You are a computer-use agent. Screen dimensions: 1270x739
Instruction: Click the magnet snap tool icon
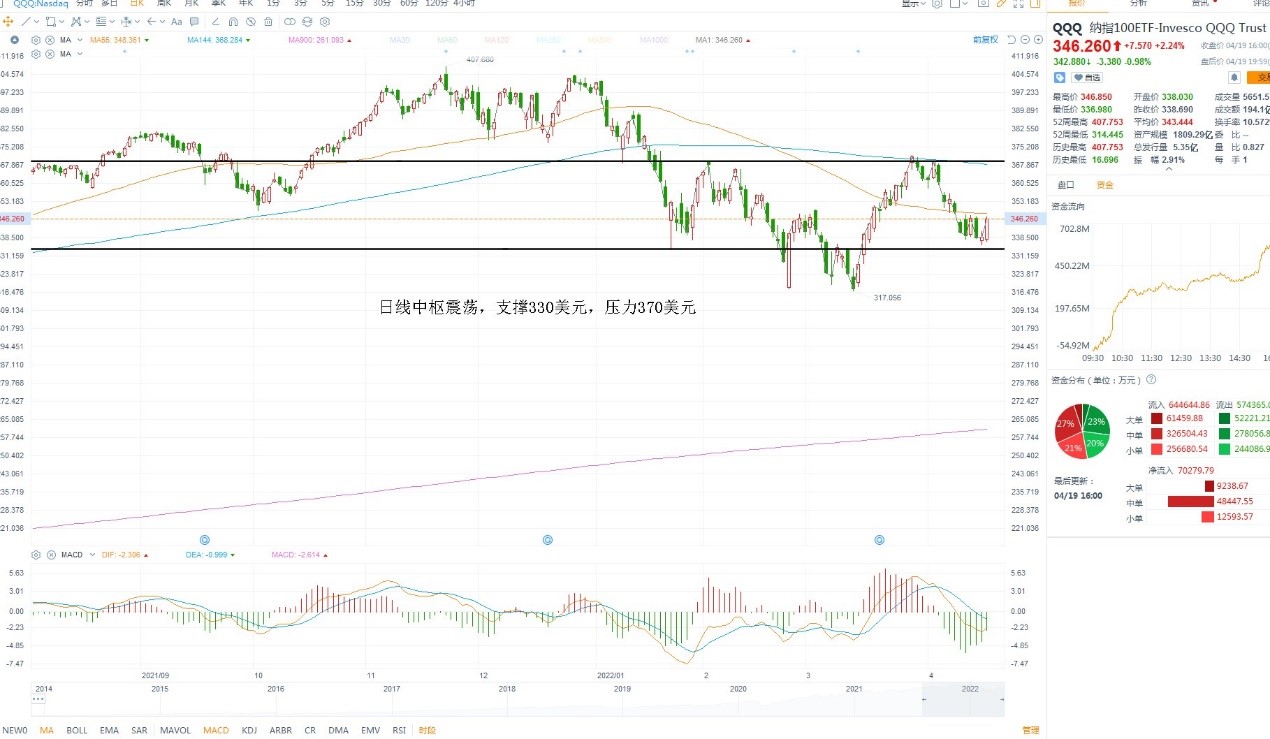233,22
